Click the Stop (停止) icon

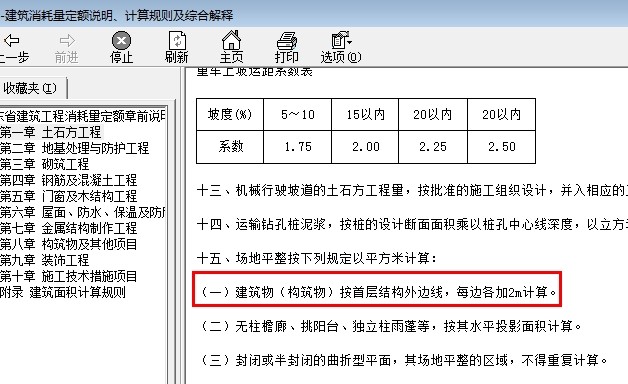point(121,40)
